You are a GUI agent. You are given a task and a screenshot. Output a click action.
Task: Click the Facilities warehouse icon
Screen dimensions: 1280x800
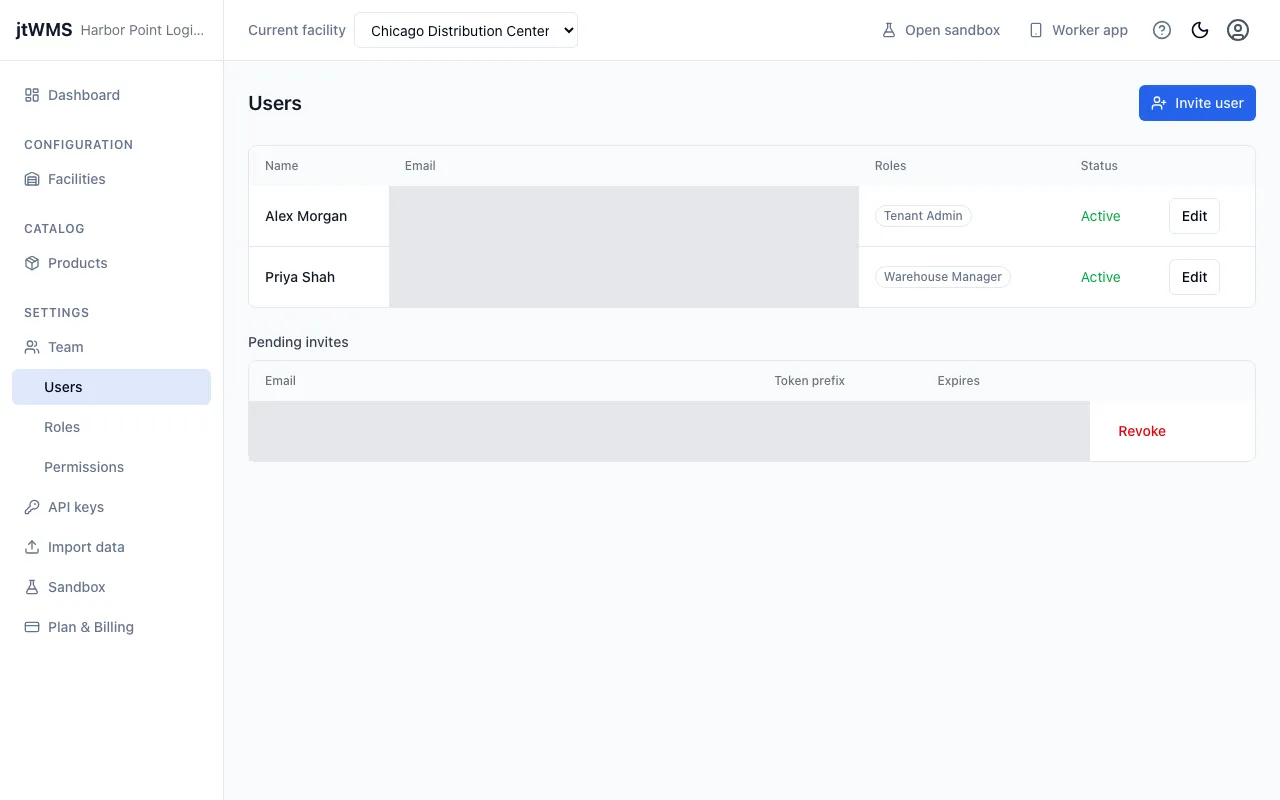coord(32,179)
